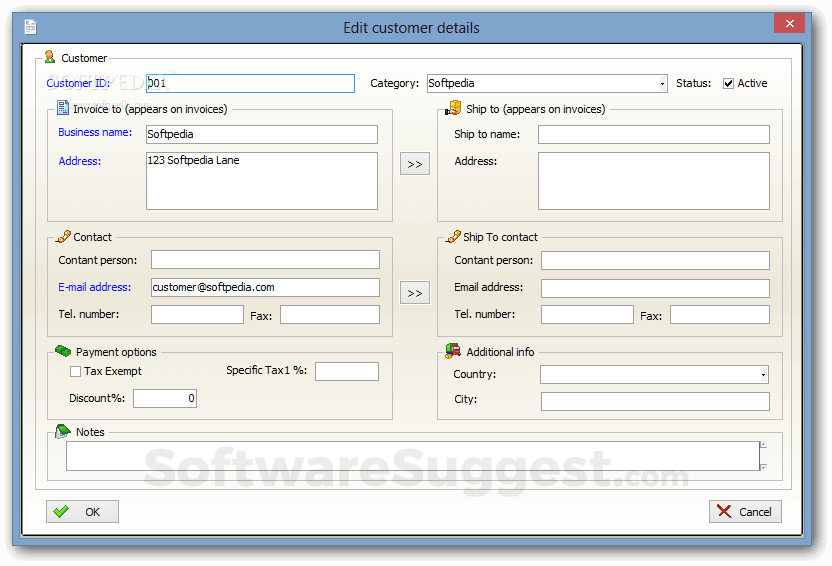The height and width of the screenshot is (566, 832).
Task: Click the Discount% input field
Action: click(x=165, y=398)
